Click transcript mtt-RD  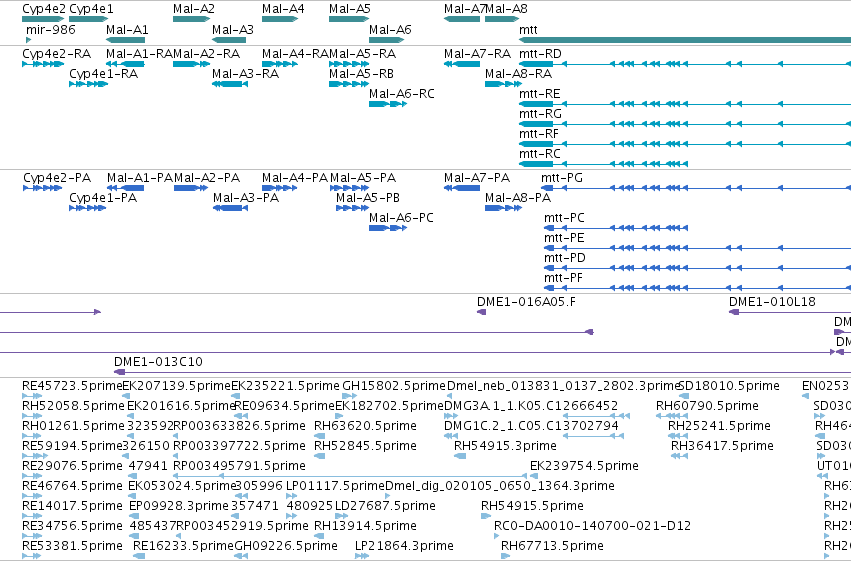click(685, 64)
